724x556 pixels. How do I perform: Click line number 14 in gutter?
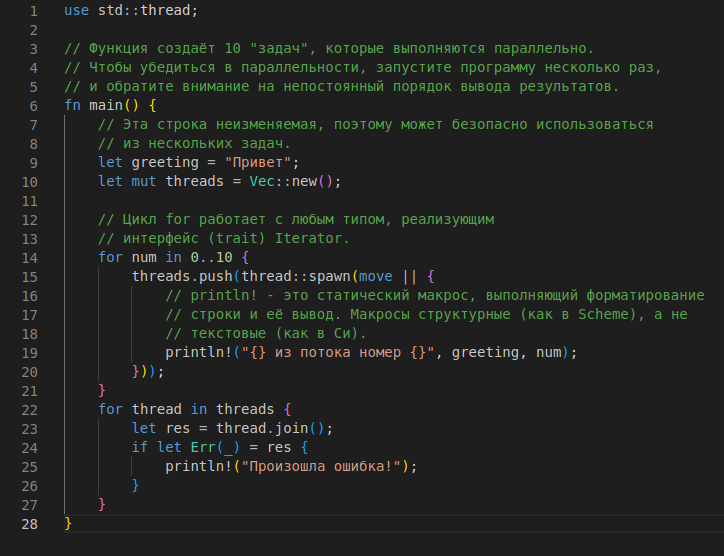pos(30,258)
